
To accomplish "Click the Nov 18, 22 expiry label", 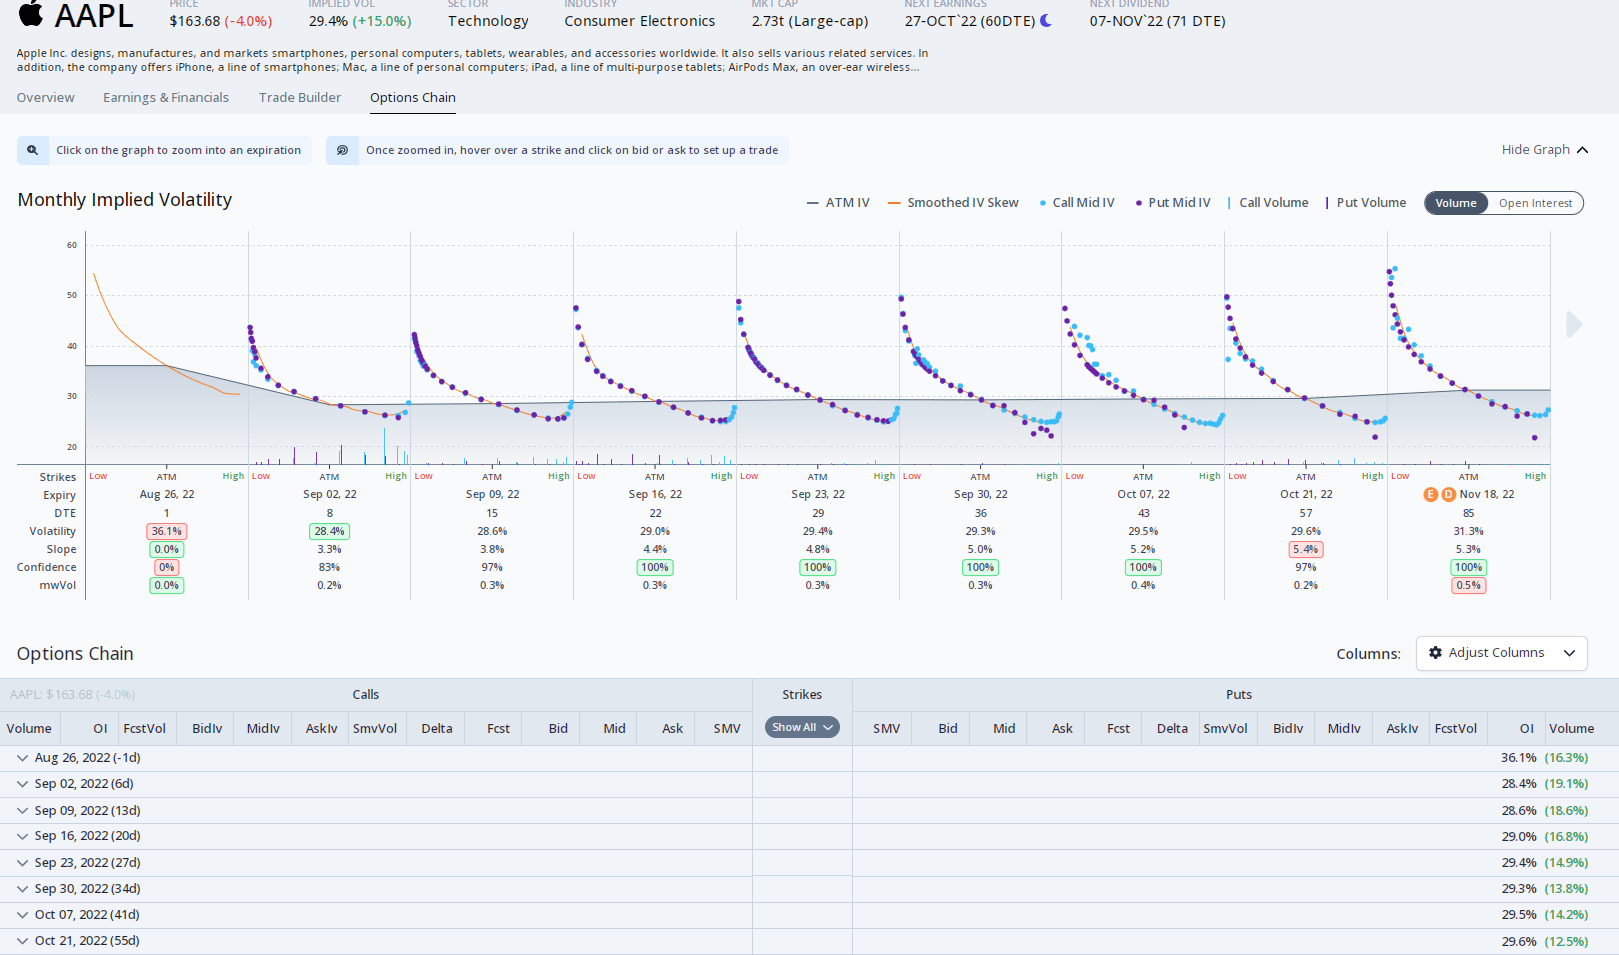I will (1487, 494).
